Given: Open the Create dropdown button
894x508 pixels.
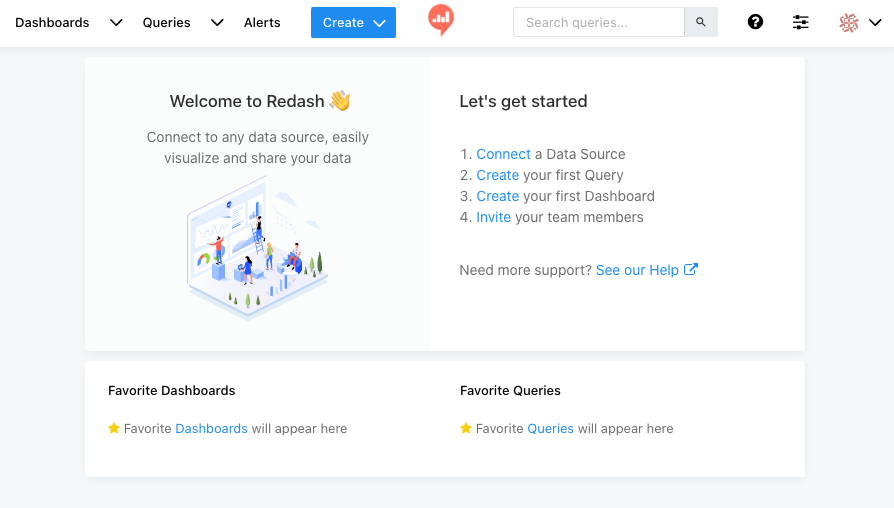Looking at the screenshot, I should tap(353, 22).
